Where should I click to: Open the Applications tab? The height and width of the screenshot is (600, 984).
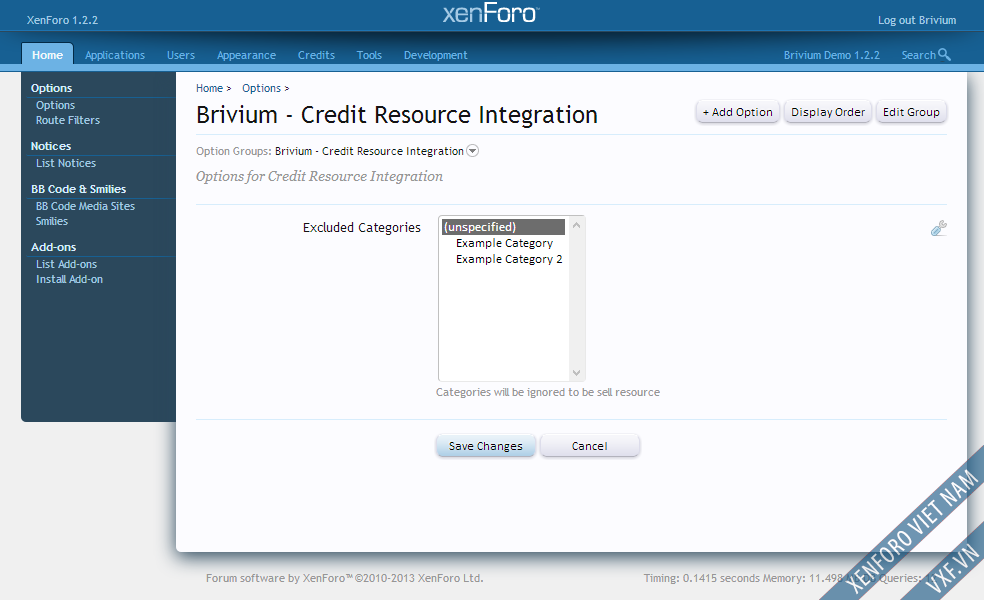(x=115, y=55)
